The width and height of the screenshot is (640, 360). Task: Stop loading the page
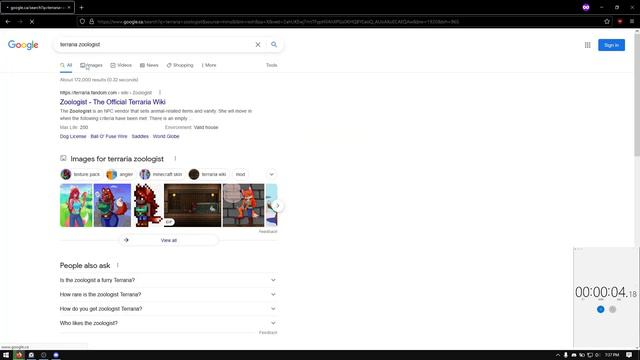point(32,21)
